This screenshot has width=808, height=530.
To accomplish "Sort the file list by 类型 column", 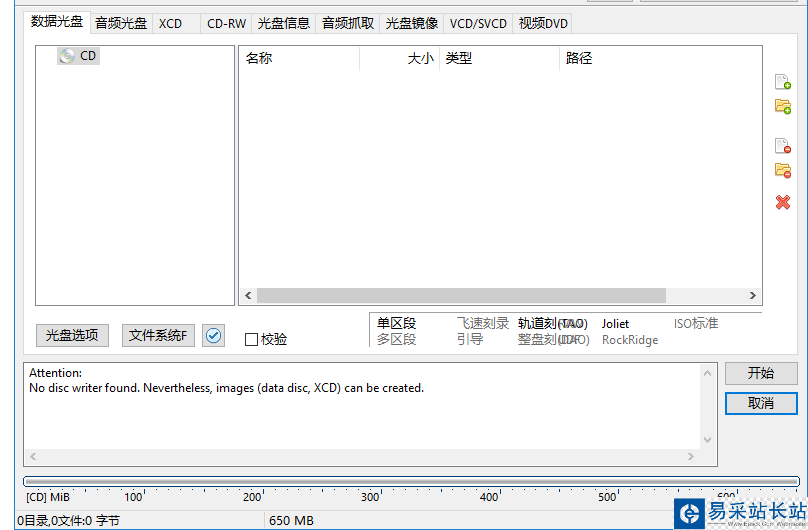I will click(x=499, y=58).
